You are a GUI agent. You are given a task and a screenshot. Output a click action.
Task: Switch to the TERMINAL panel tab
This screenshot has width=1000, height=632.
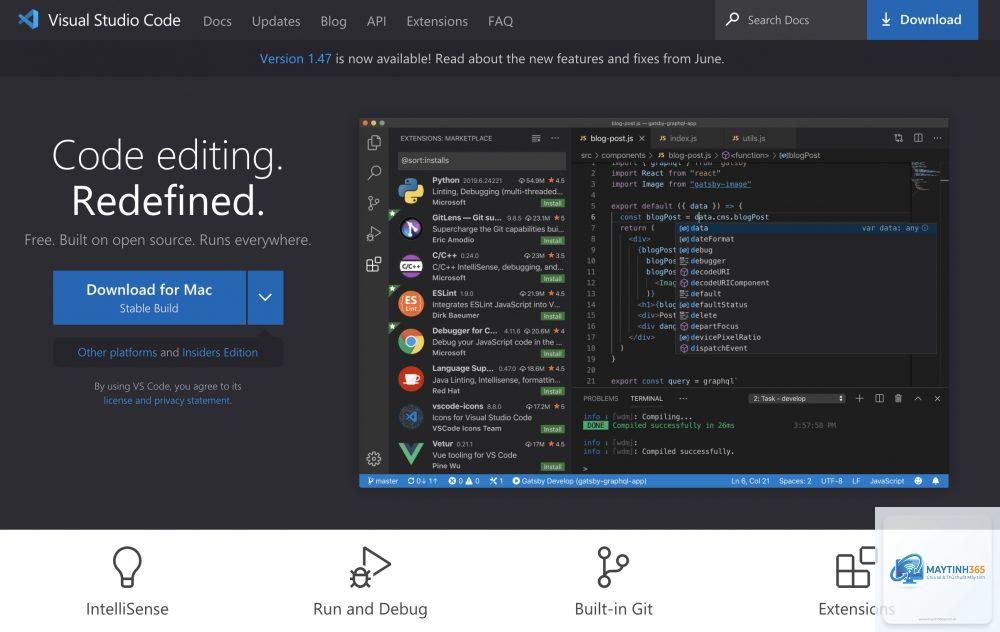click(x=647, y=399)
